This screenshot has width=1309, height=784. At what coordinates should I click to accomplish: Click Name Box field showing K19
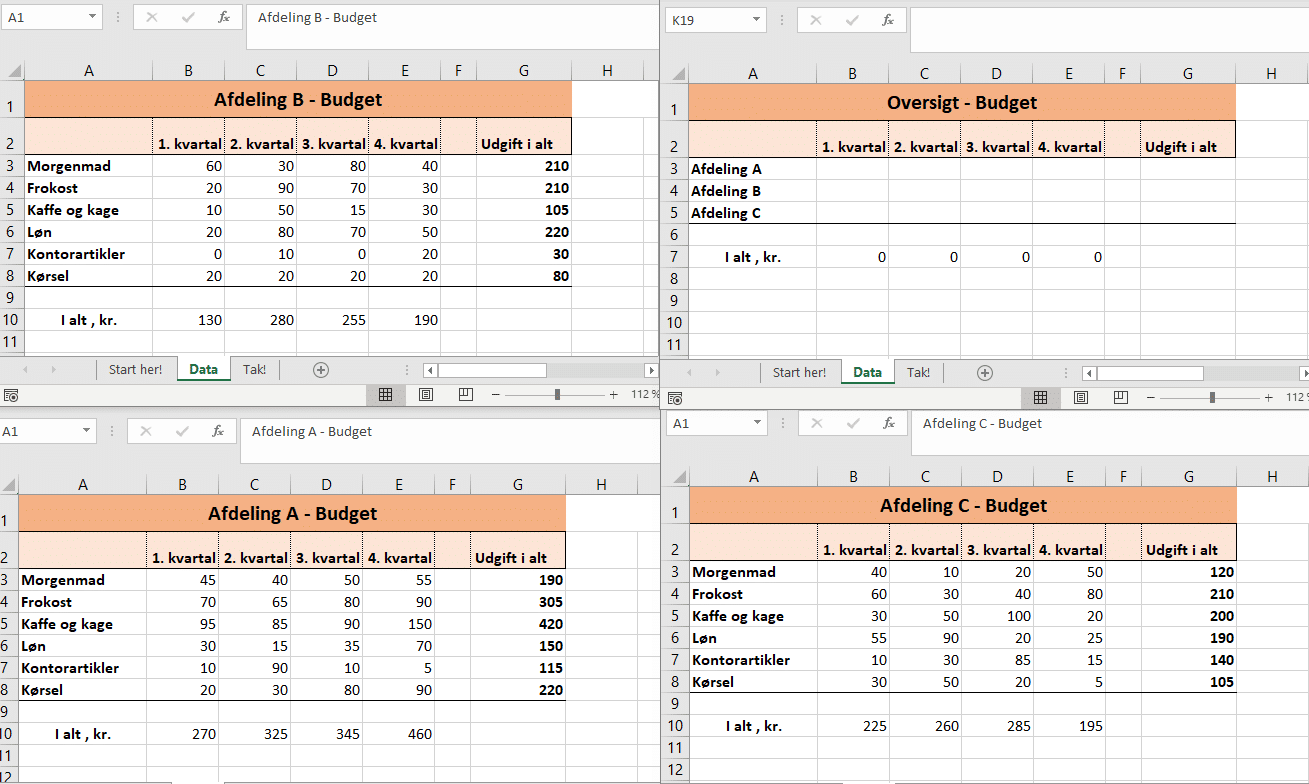pos(707,20)
